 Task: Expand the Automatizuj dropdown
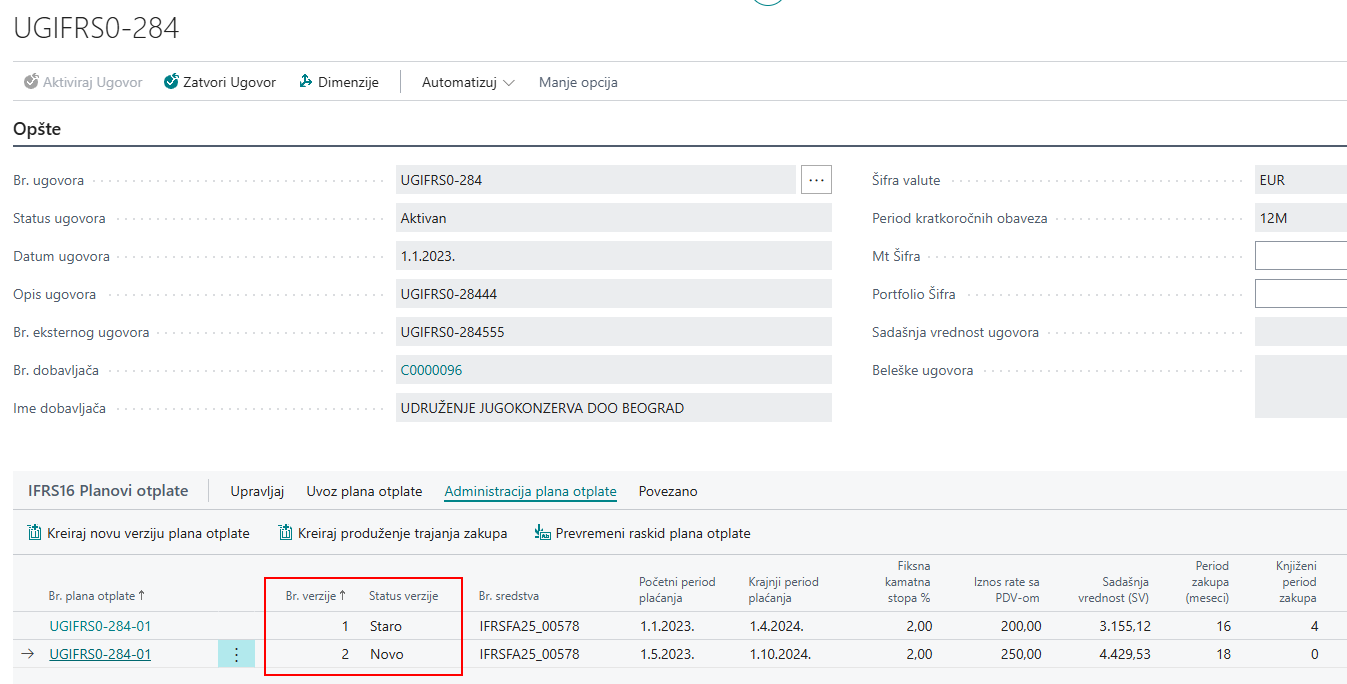tap(468, 82)
